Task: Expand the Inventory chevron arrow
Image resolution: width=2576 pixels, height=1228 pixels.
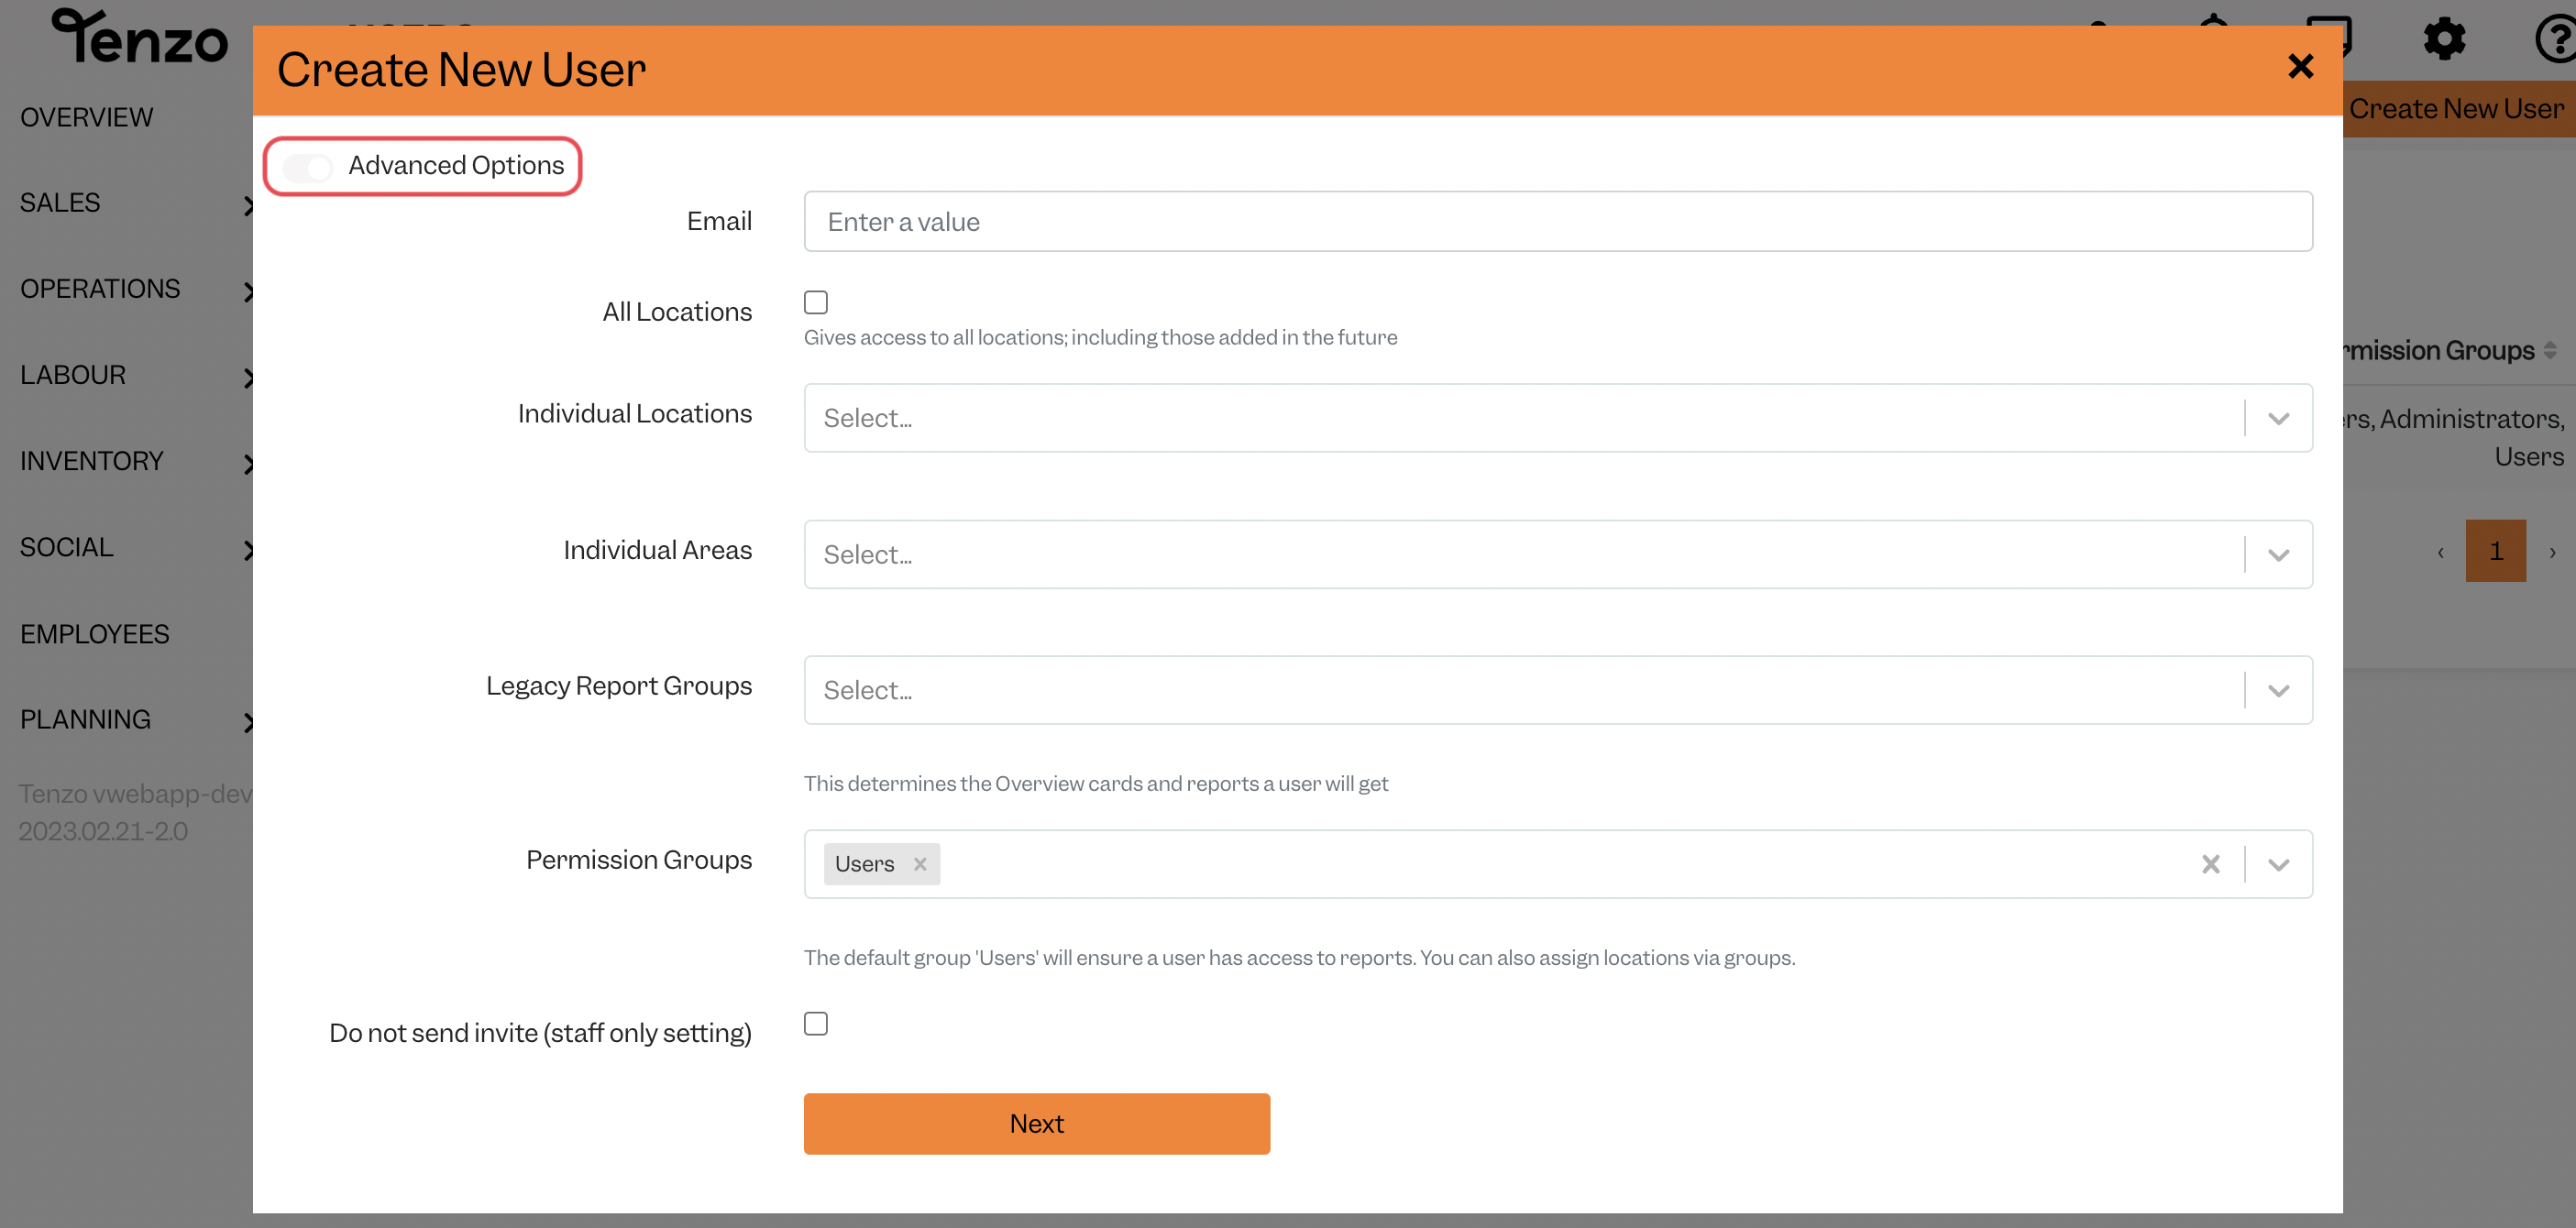Action: click(x=248, y=463)
